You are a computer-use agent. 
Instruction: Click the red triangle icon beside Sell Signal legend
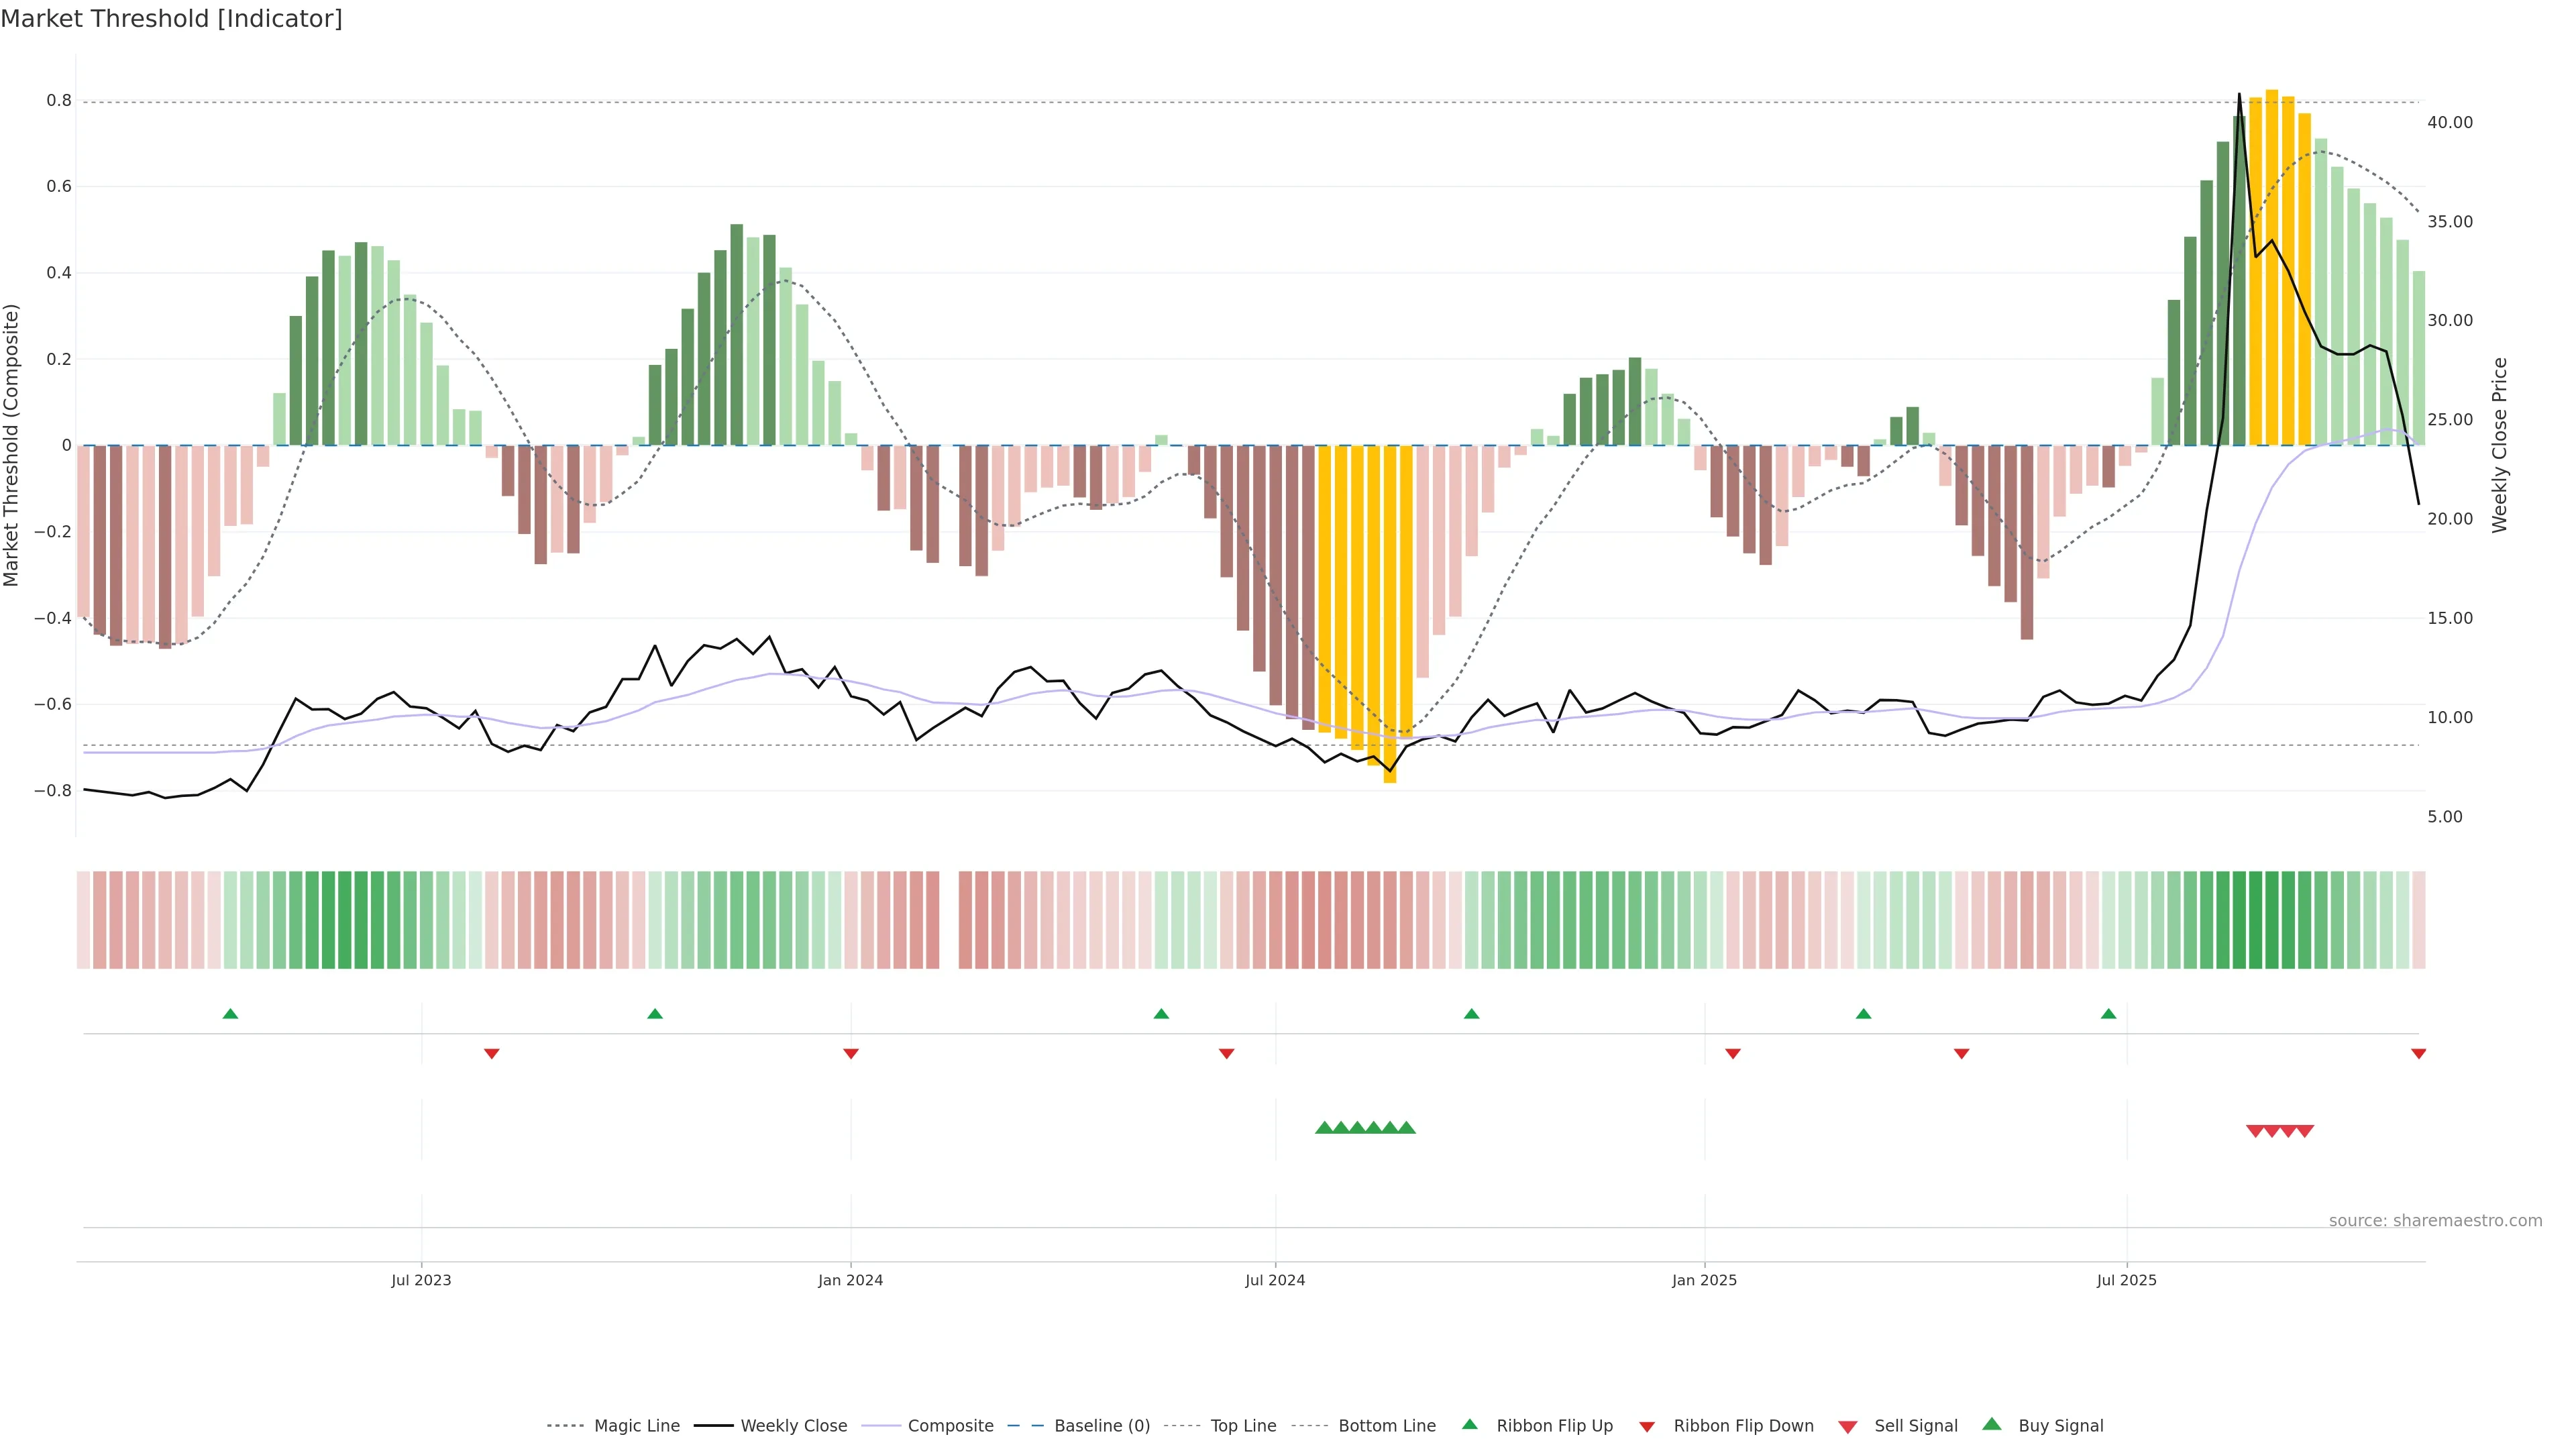[x=1848, y=1427]
